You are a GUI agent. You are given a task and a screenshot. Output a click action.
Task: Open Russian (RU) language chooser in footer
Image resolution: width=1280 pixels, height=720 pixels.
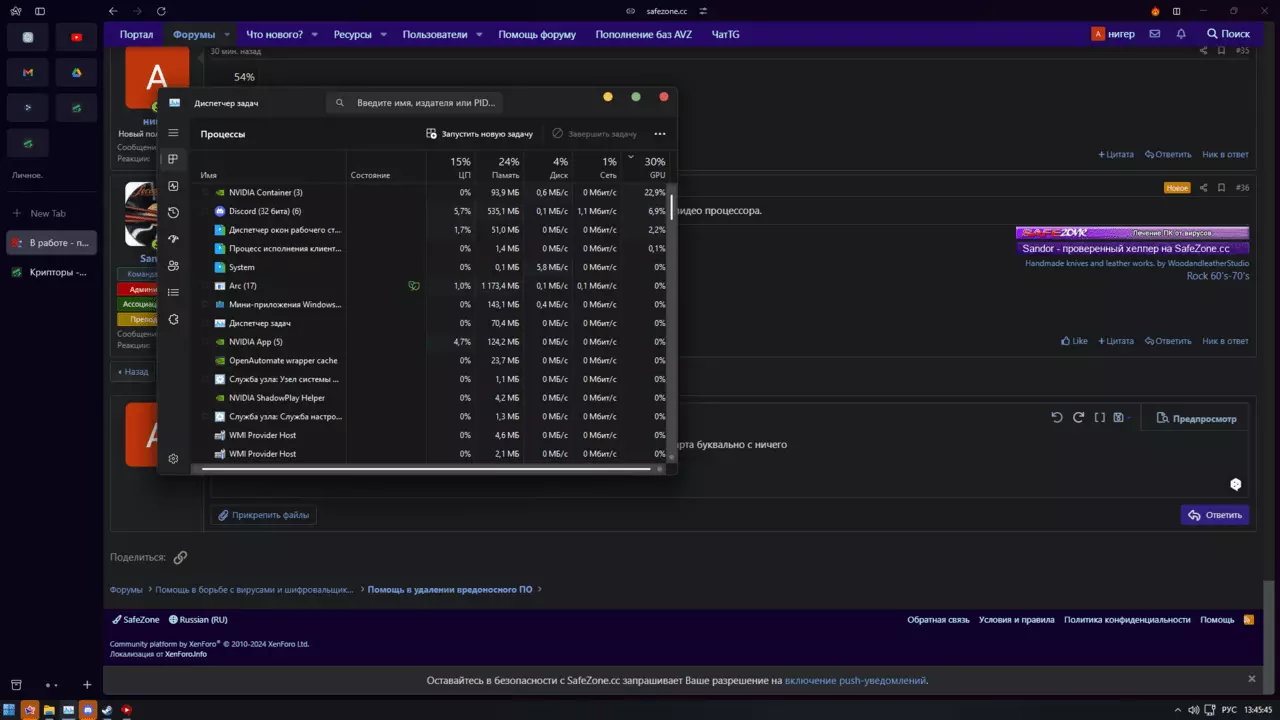[x=198, y=620]
